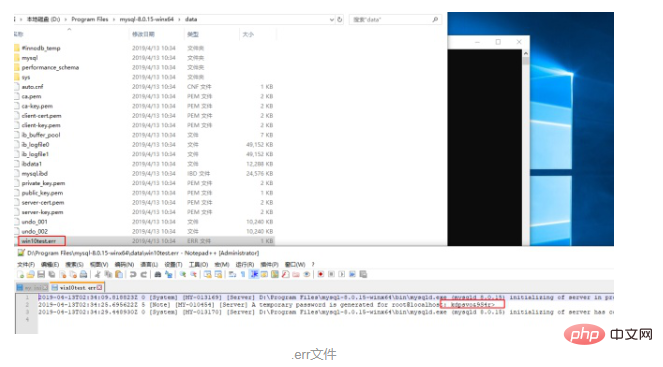Enable synchronized horizontal scrolling icon
663x367 pixels.
tap(218, 274)
